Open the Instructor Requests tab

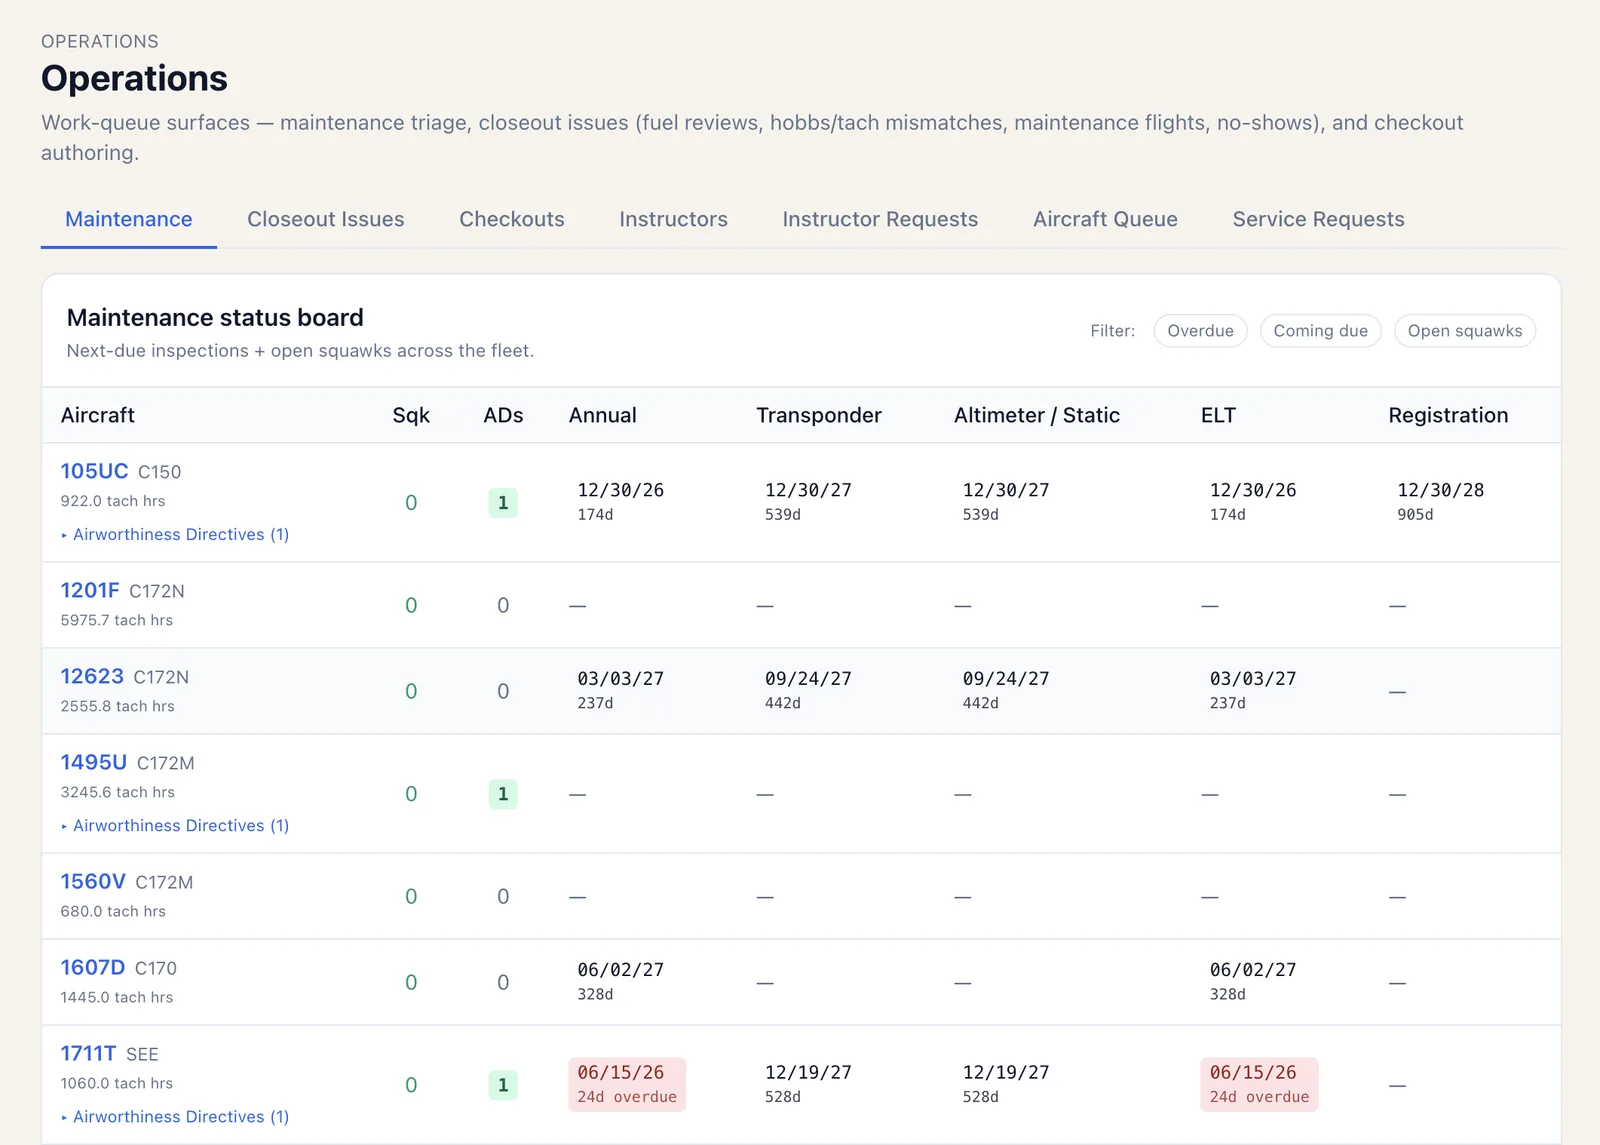[x=880, y=219]
